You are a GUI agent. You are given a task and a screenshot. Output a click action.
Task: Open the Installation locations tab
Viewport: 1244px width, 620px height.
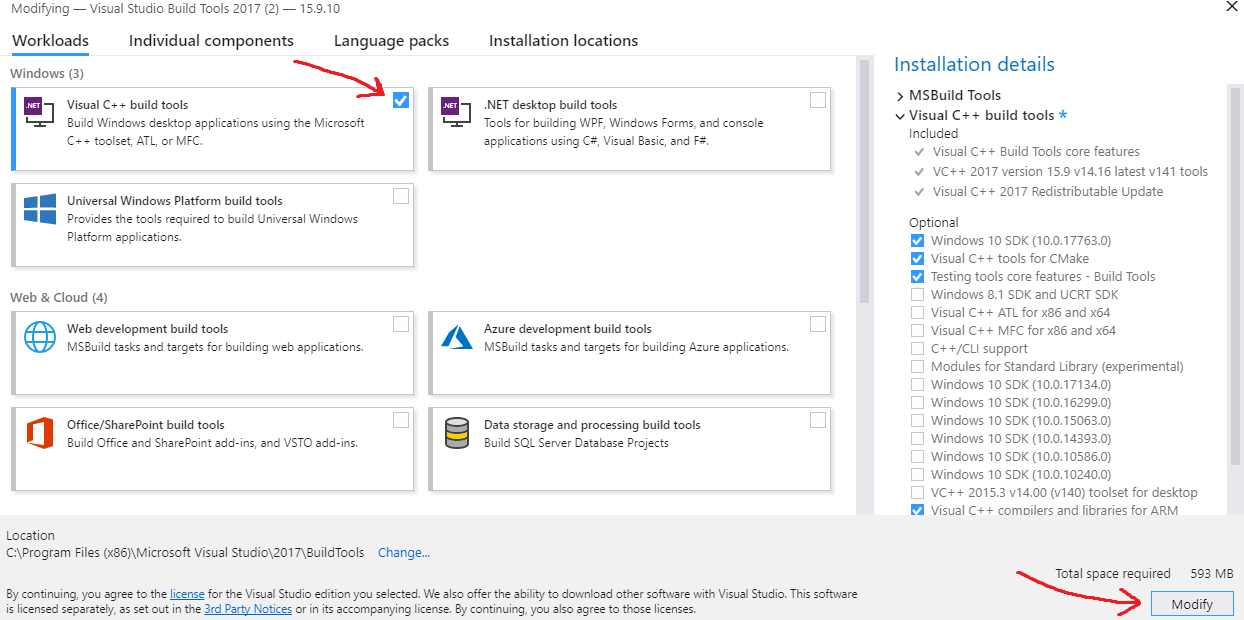pyautogui.click(x=563, y=41)
